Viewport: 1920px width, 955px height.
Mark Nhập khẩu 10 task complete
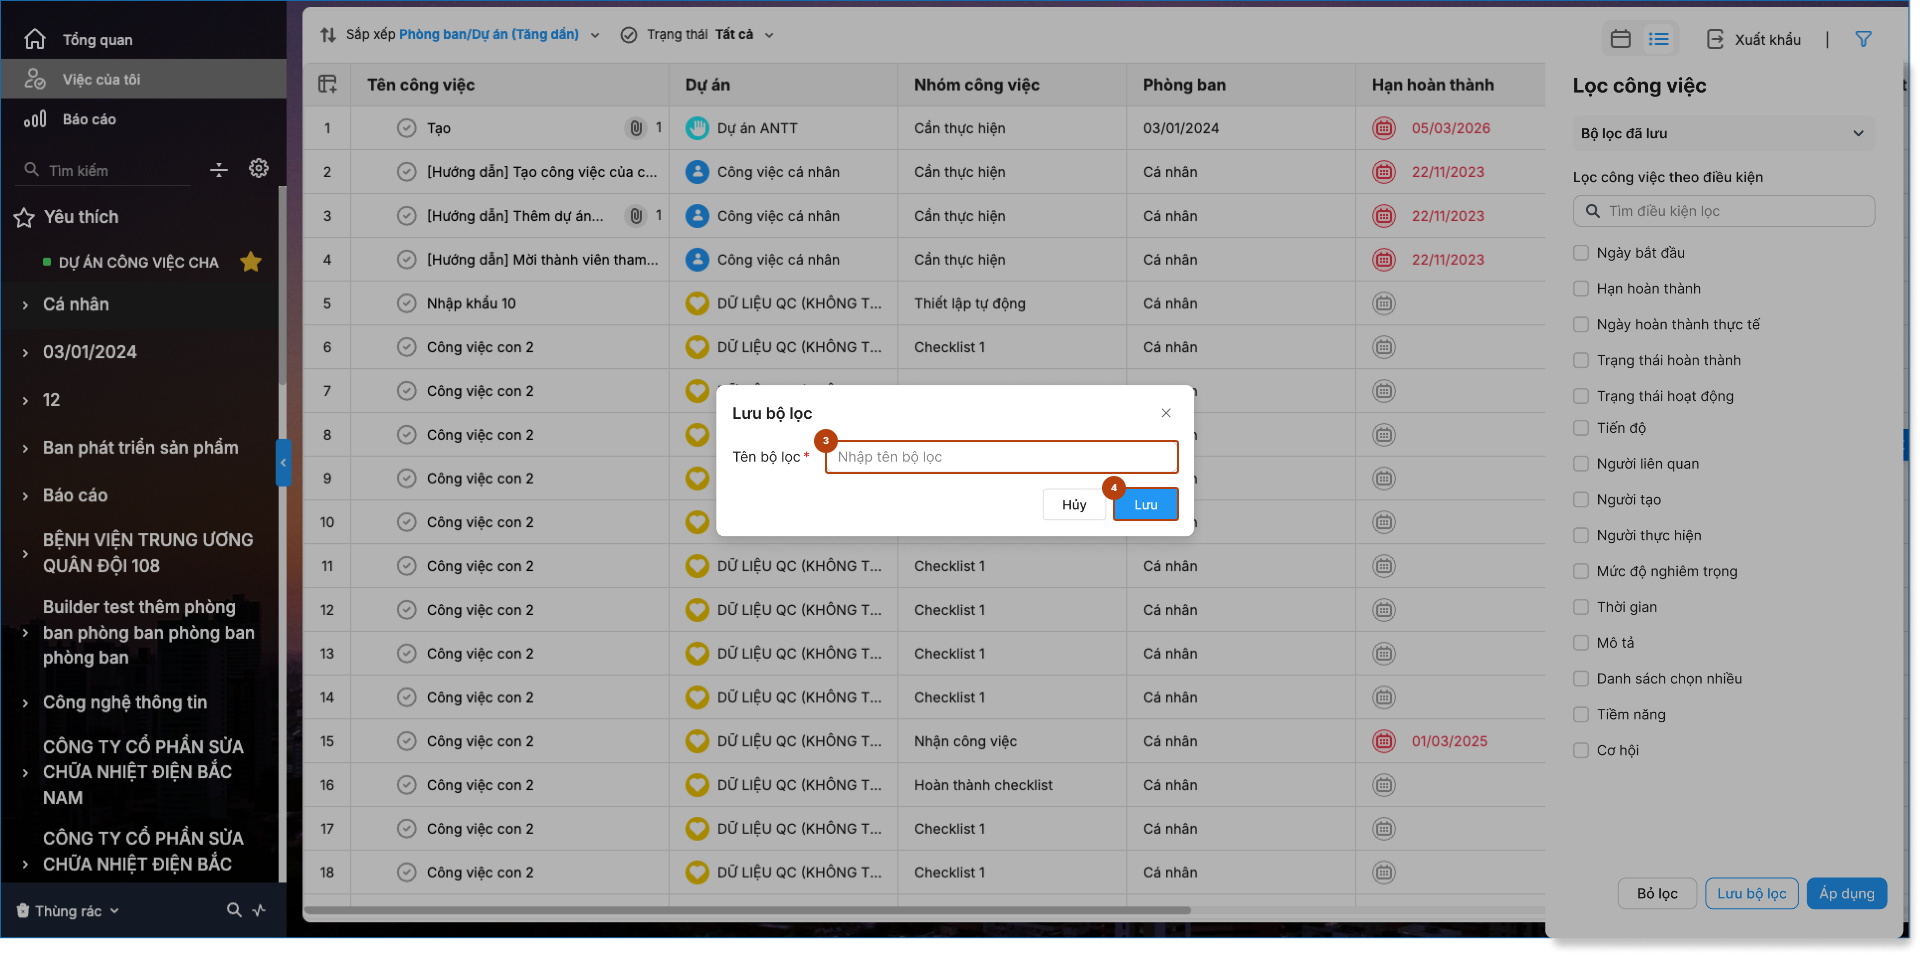[406, 303]
